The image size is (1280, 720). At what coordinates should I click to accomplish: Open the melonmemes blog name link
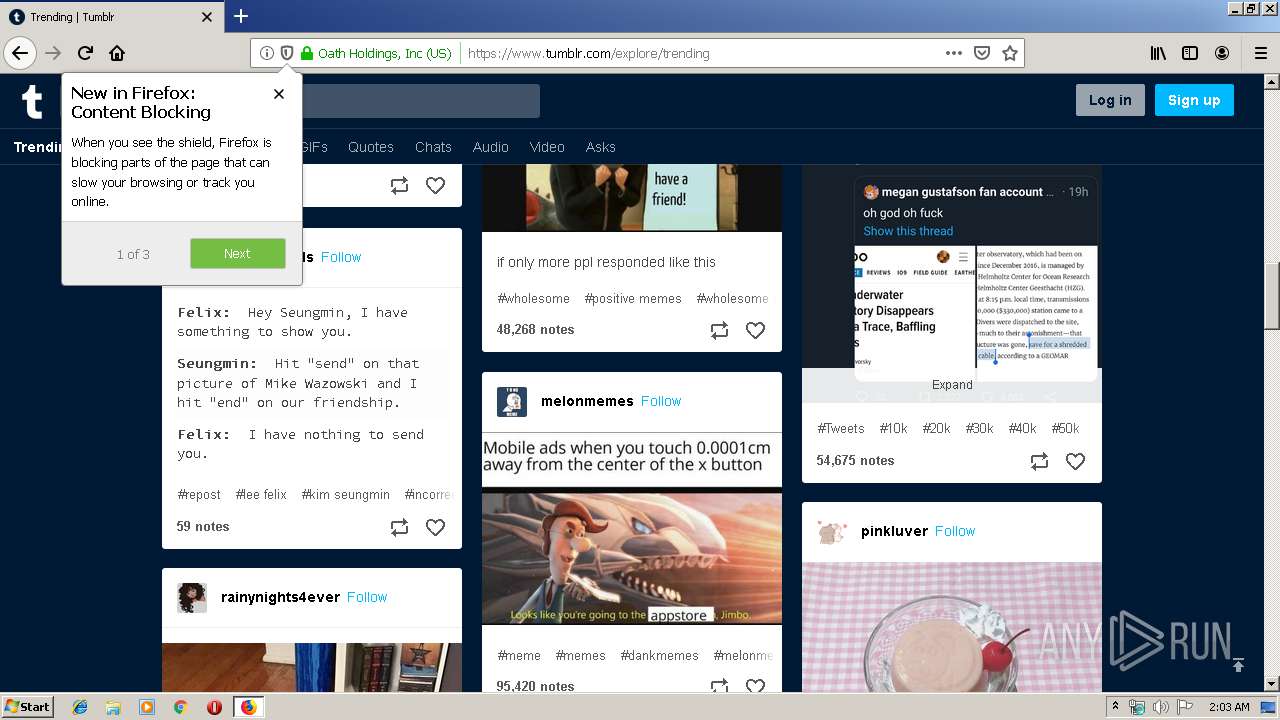pyautogui.click(x=587, y=401)
